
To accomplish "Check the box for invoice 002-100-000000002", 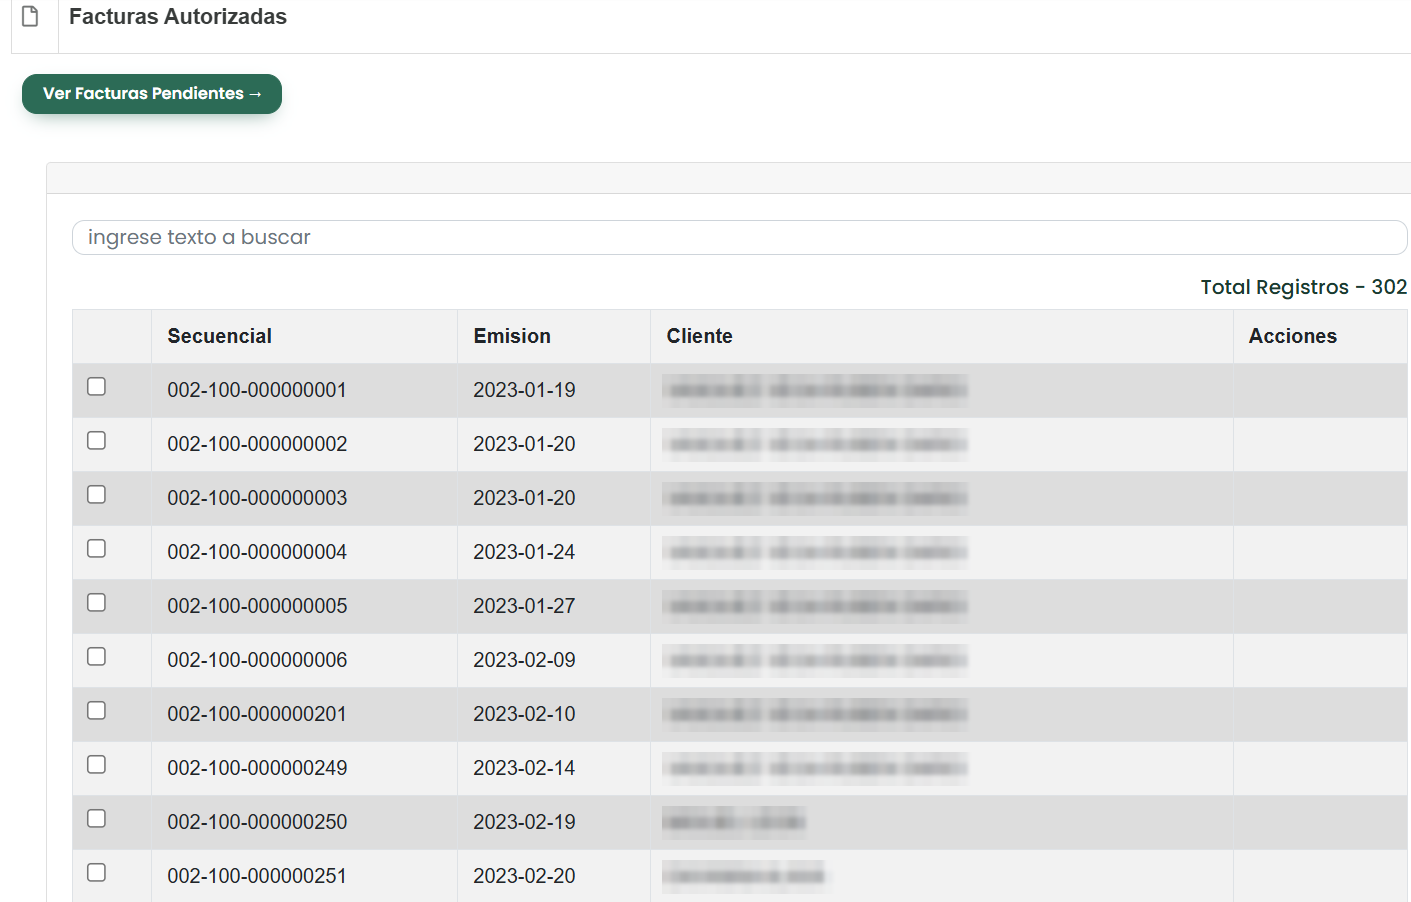I will tap(97, 441).
